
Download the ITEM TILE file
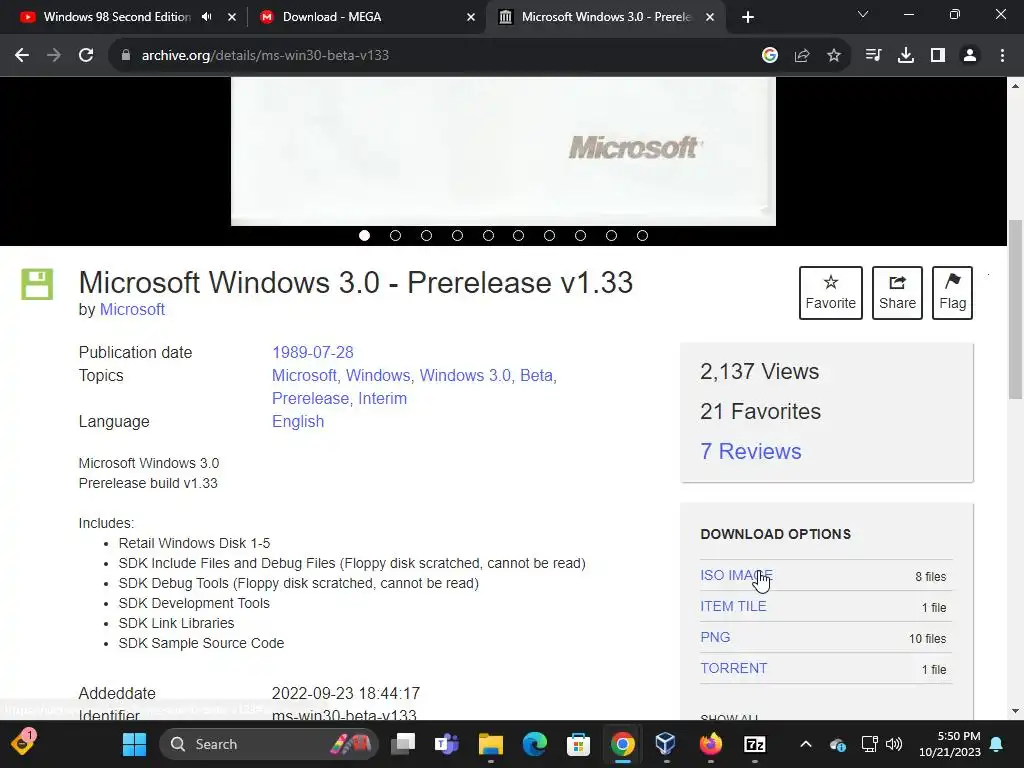tap(733, 607)
